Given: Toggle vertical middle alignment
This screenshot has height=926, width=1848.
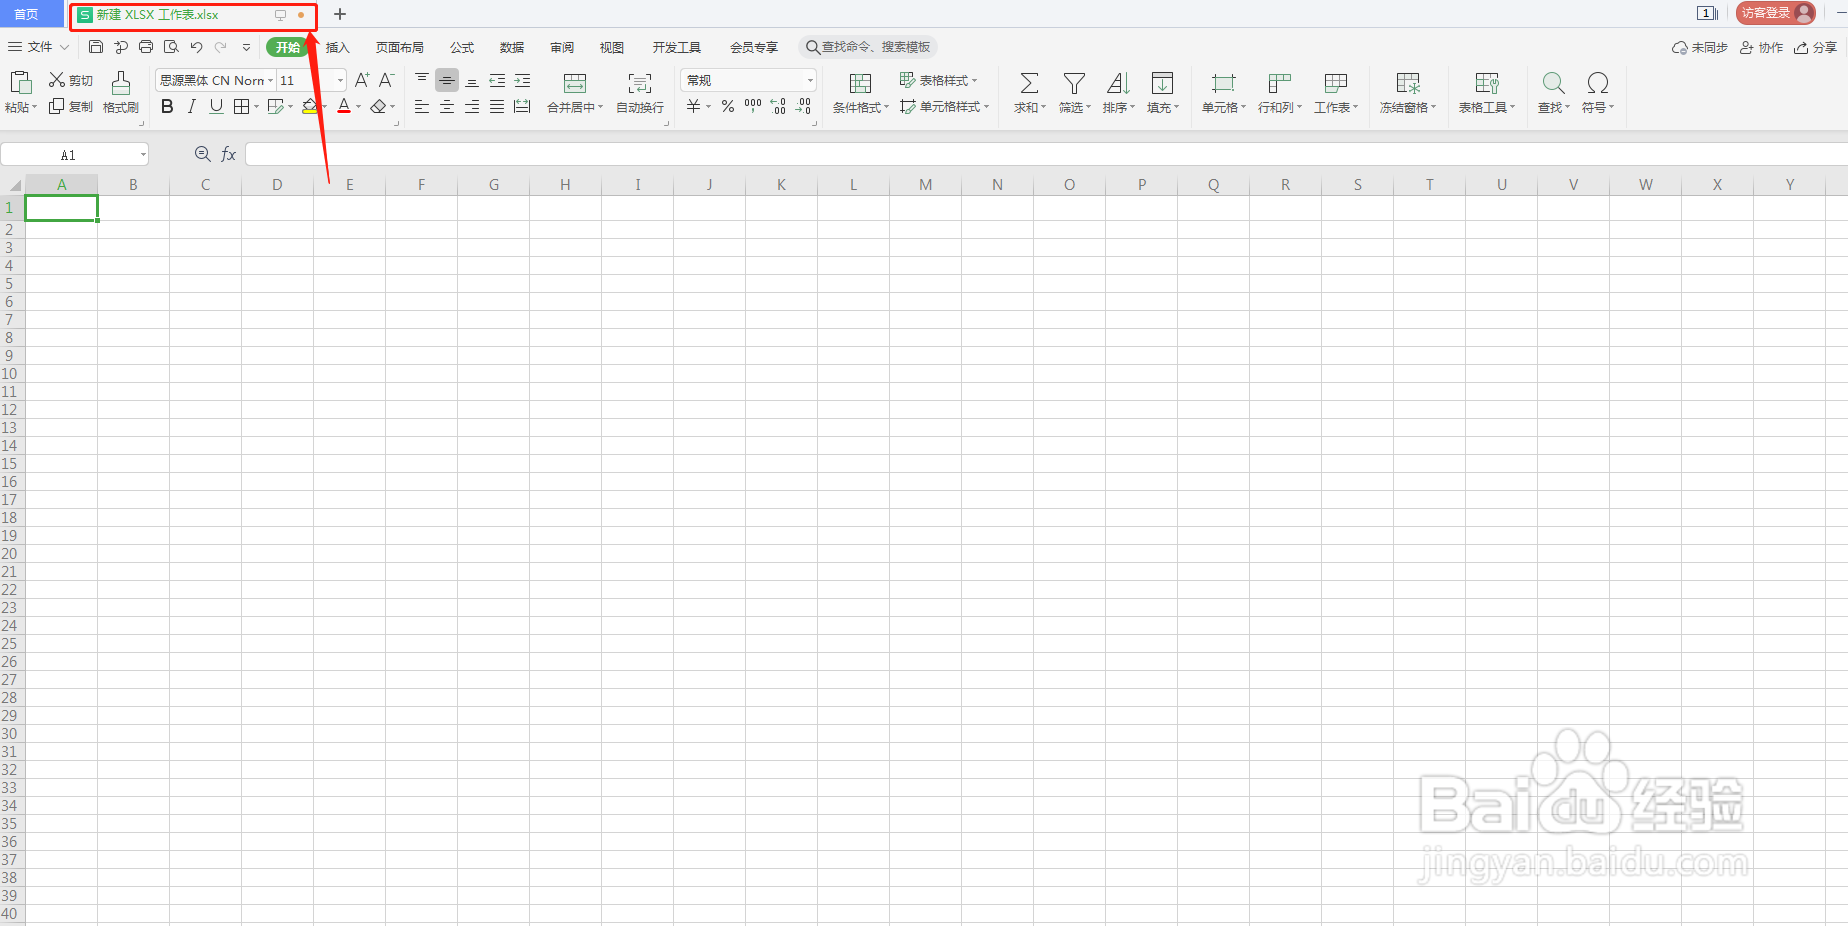Looking at the screenshot, I should pyautogui.click(x=447, y=80).
